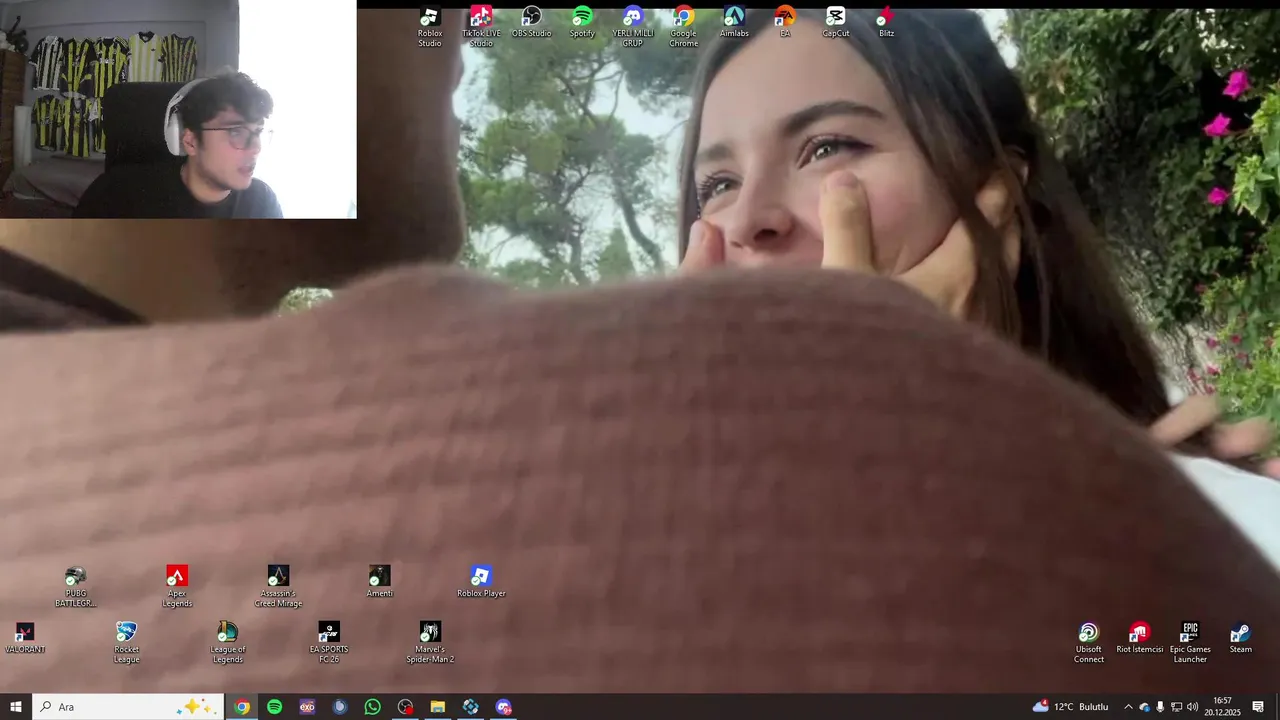Select the EA desktop icon
Viewport: 1280px width, 720px height.
pyautogui.click(x=785, y=22)
